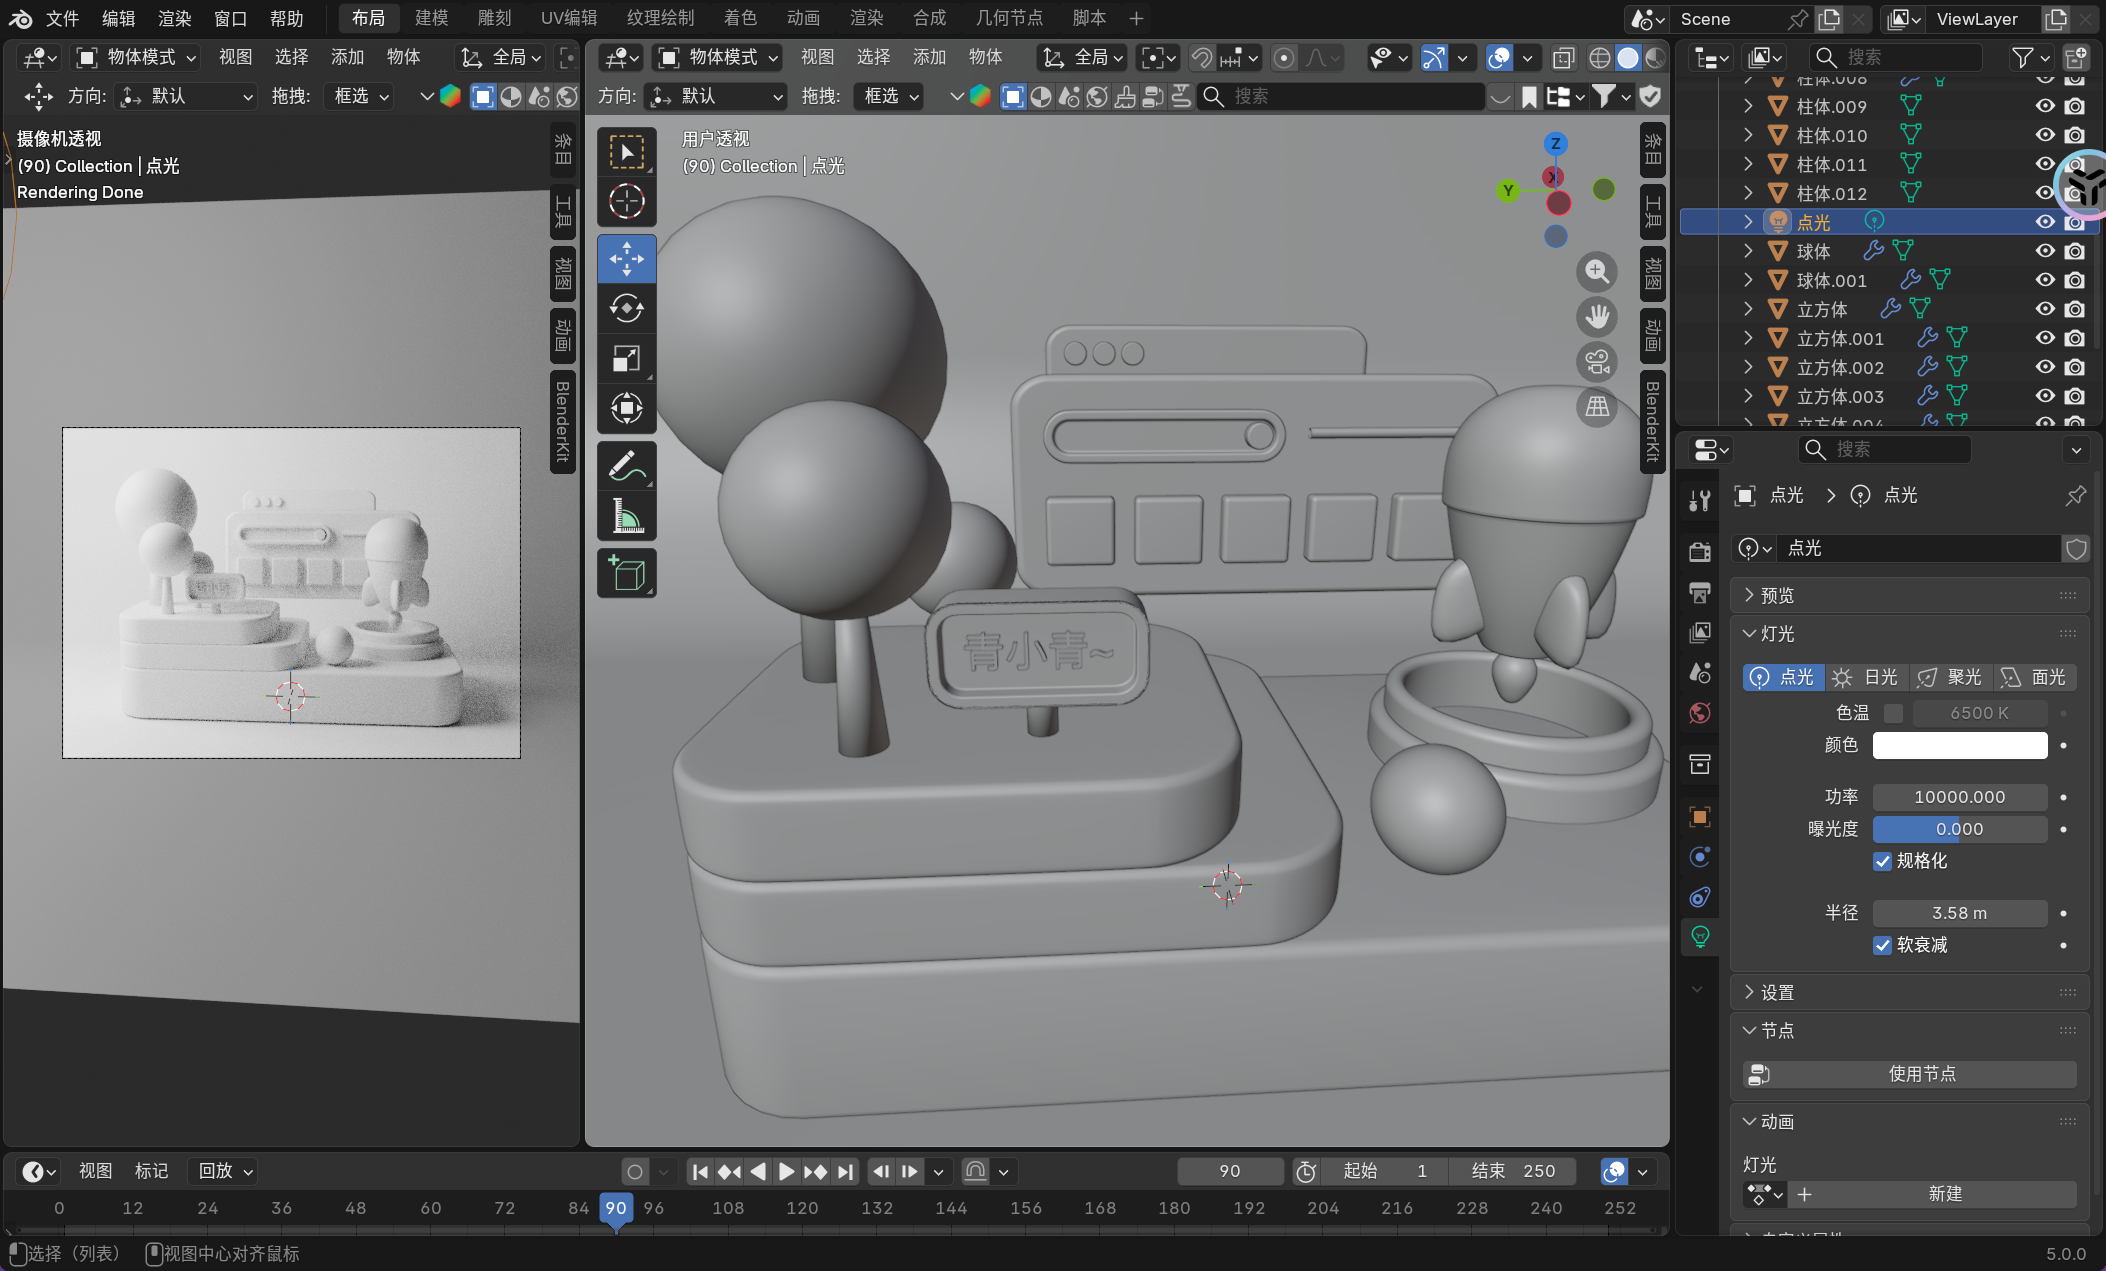The width and height of the screenshot is (2106, 1271).
Task: Toggle camera view button in viewport
Action: point(1597,362)
